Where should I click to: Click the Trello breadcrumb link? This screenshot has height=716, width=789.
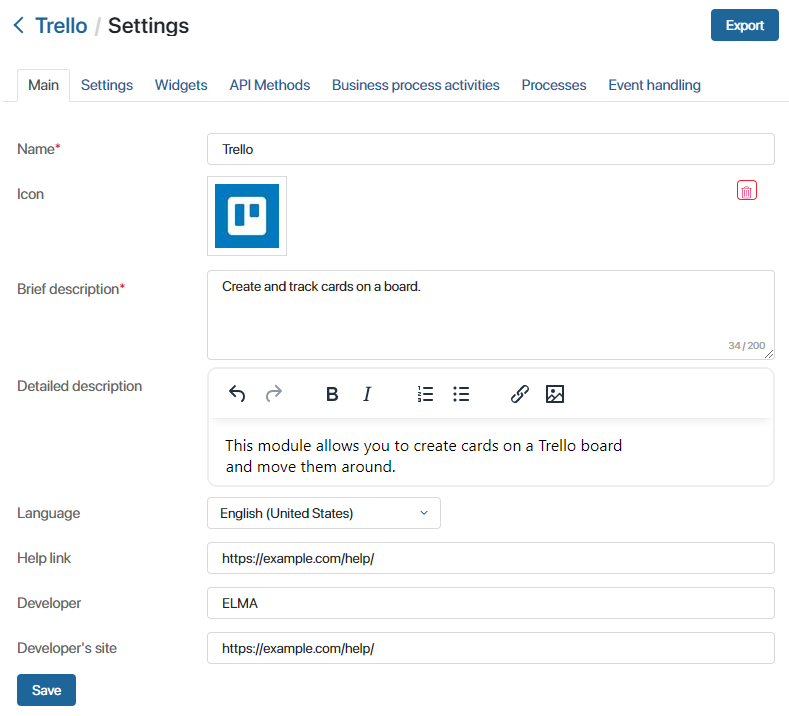(x=61, y=25)
